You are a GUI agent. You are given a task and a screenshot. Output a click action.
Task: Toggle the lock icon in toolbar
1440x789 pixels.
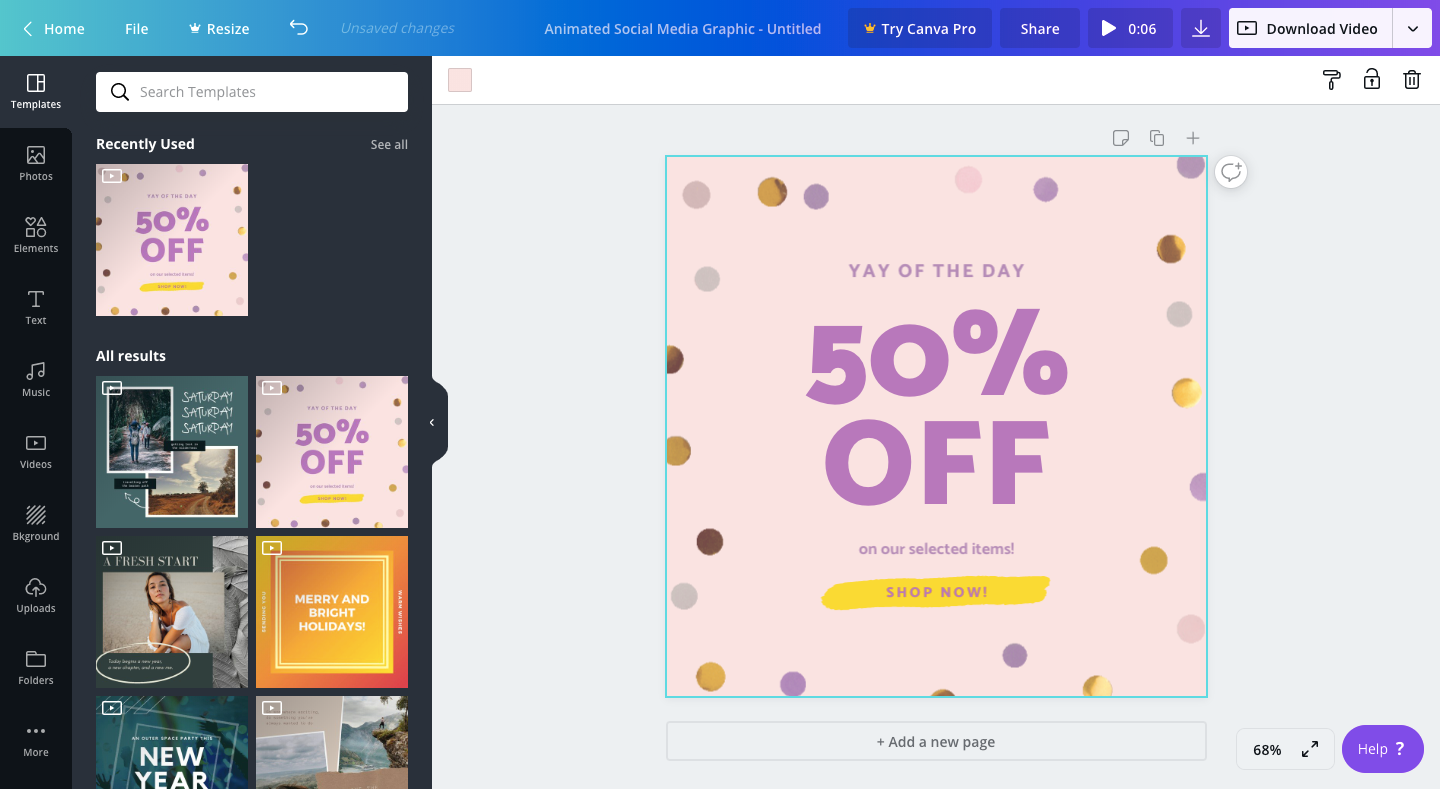click(x=1371, y=80)
